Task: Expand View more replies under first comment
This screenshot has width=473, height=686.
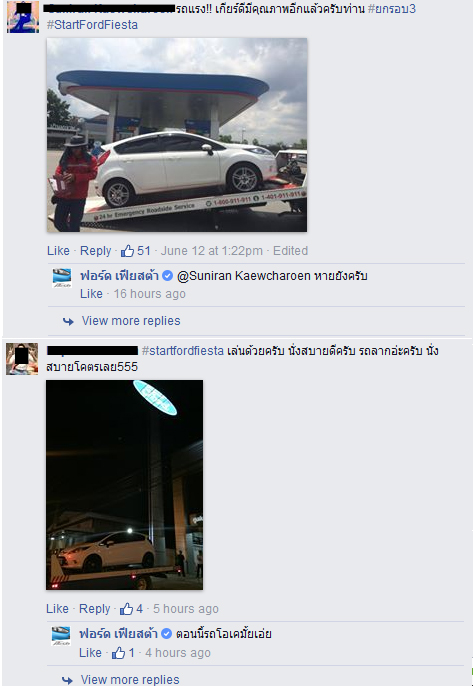Action: [x=131, y=321]
